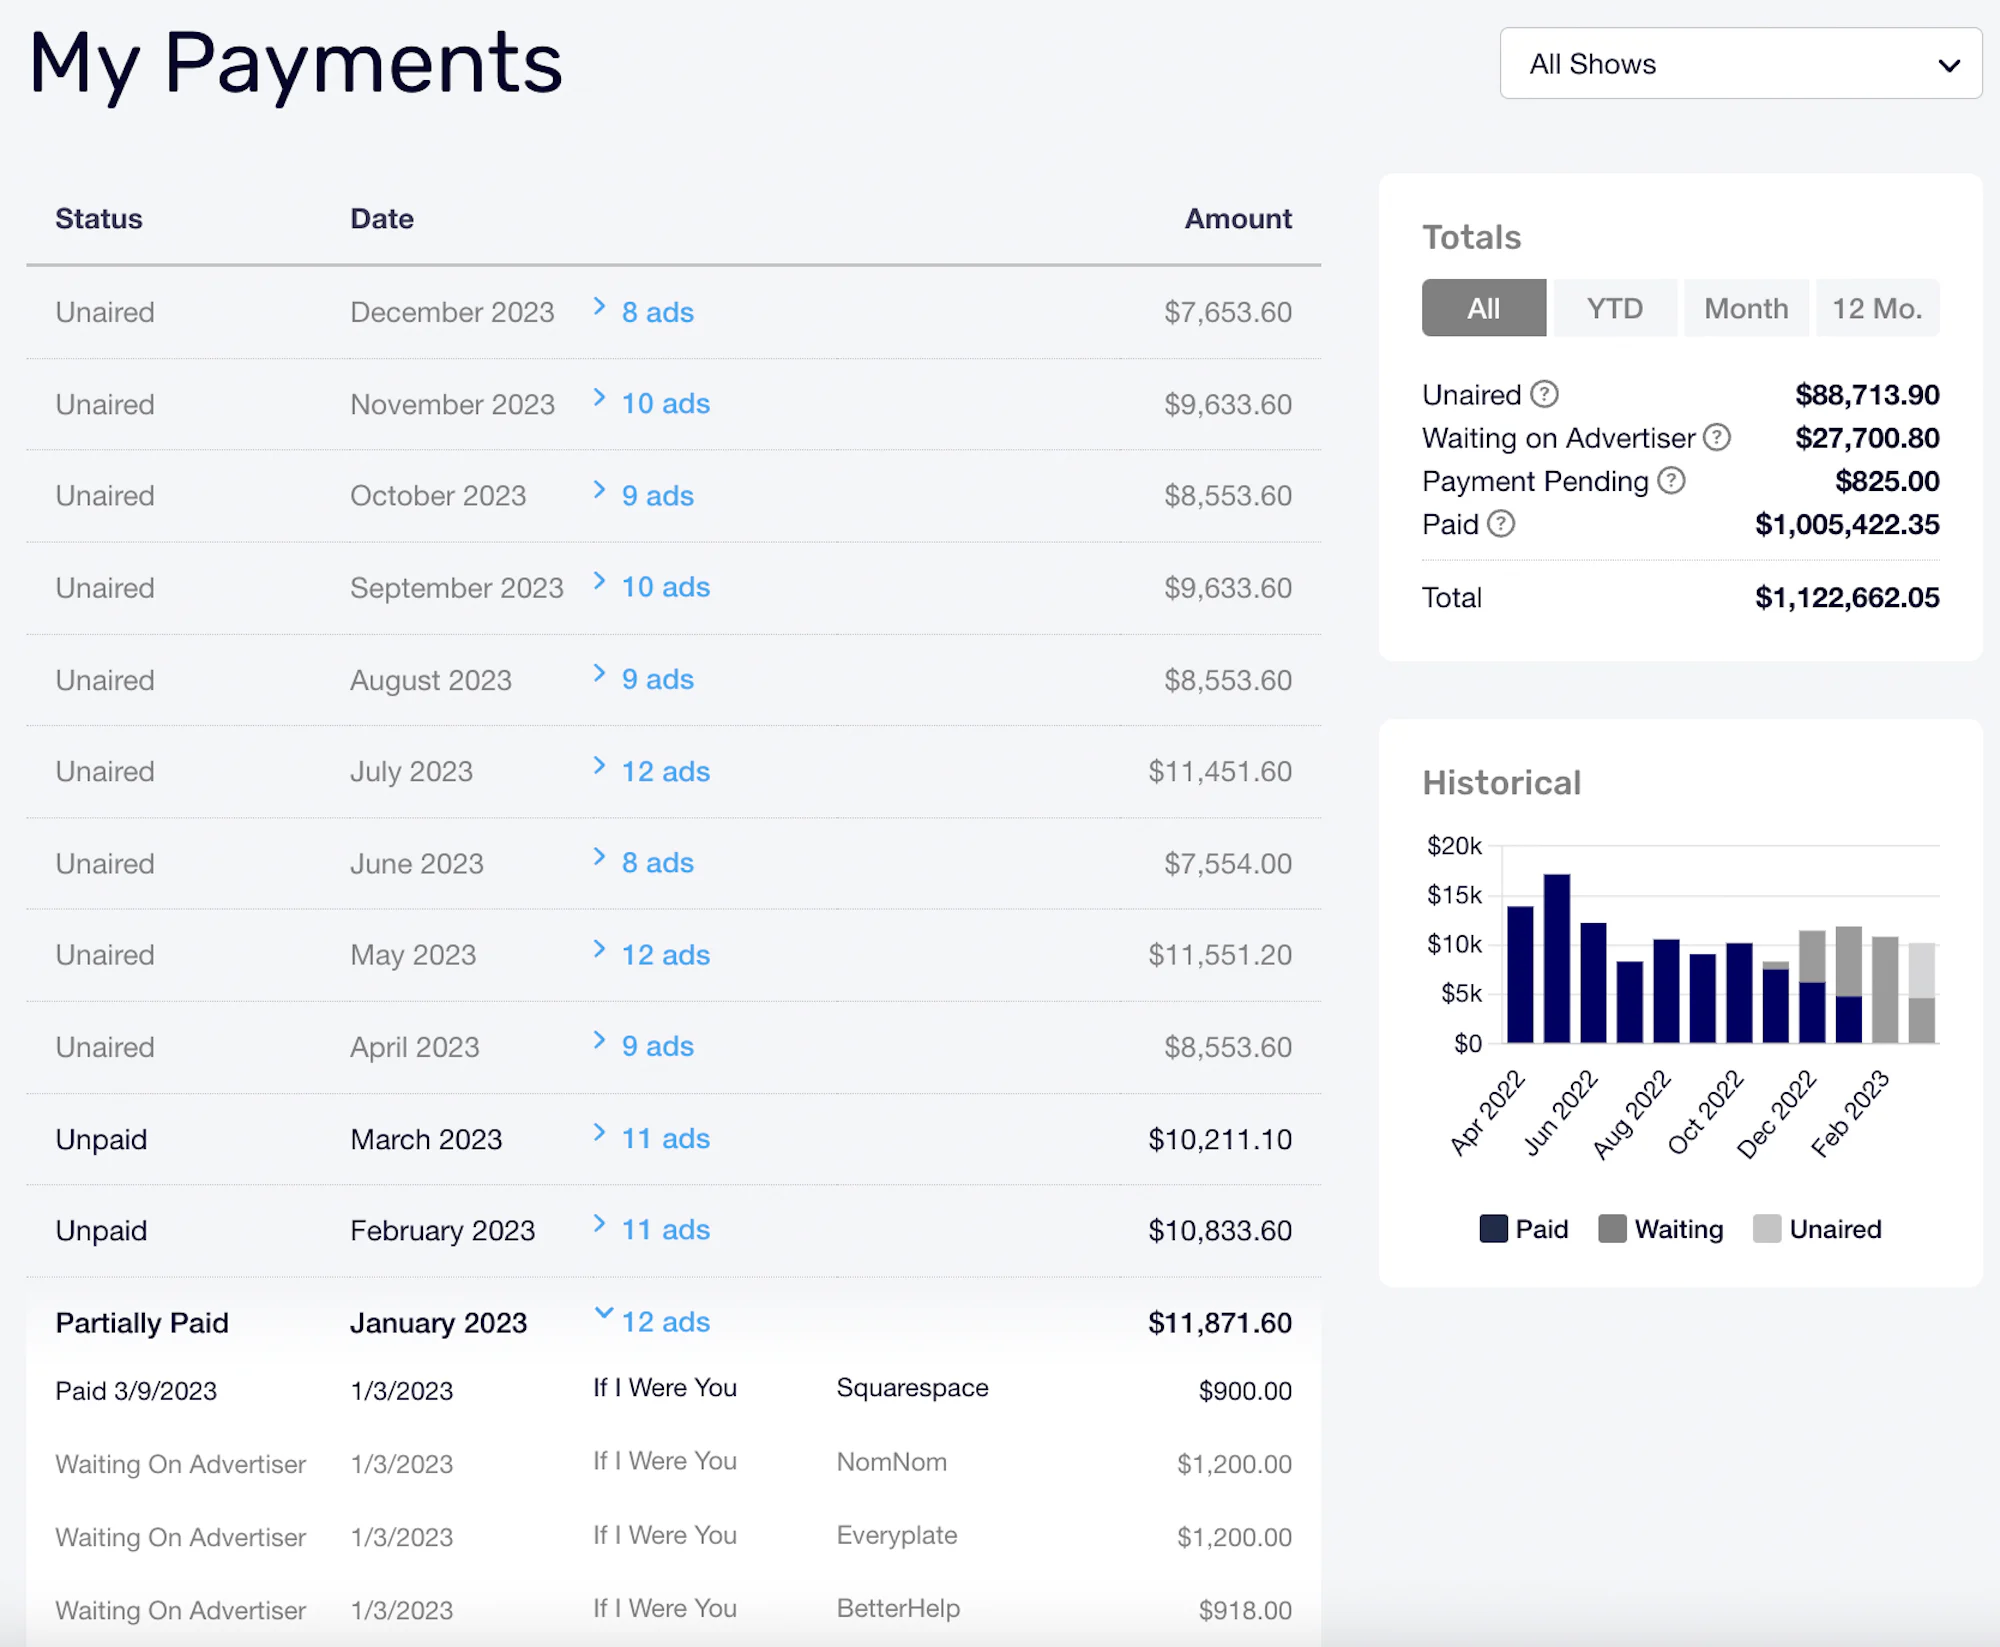Open the 9 ads link for October 2023
Viewport: 2000px width, 1647px height.
pyautogui.click(x=657, y=495)
